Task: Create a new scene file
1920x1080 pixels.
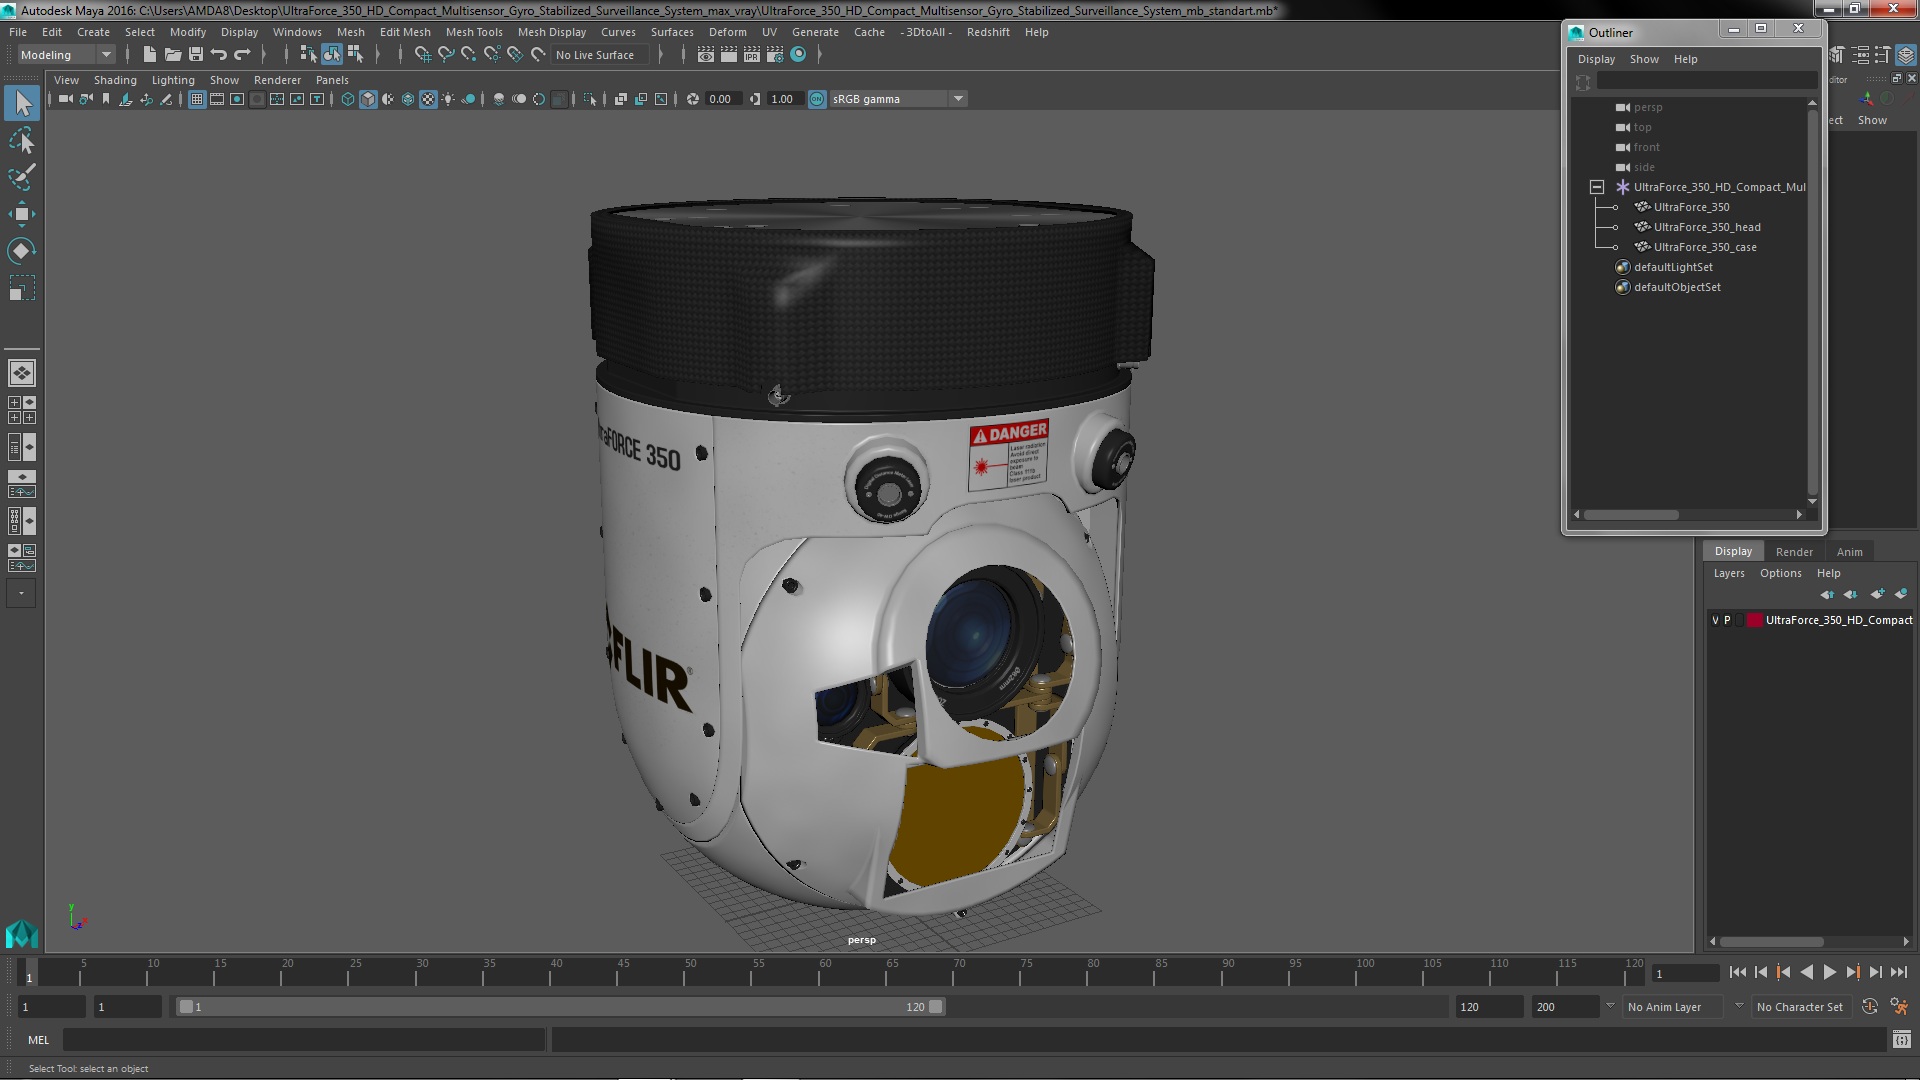Action: [x=150, y=55]
